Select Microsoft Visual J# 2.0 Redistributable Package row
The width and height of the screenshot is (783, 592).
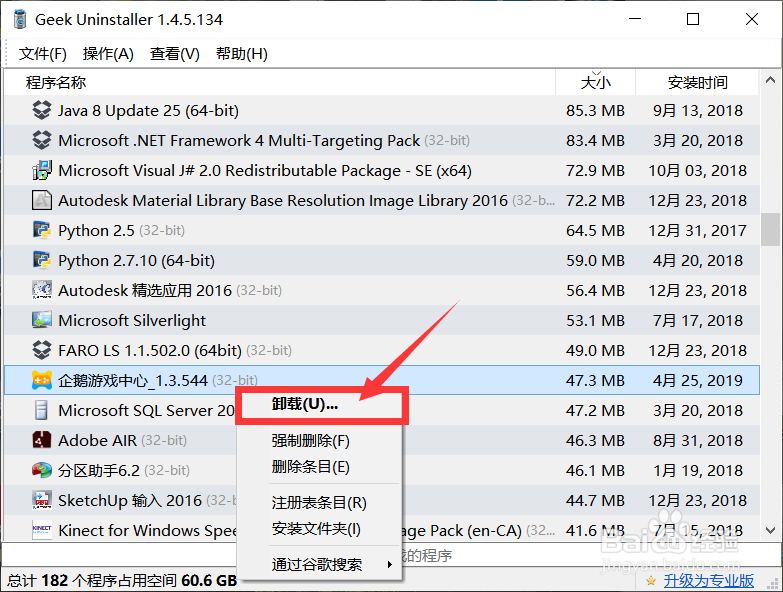pyautogui.click(x=382, y=170)
